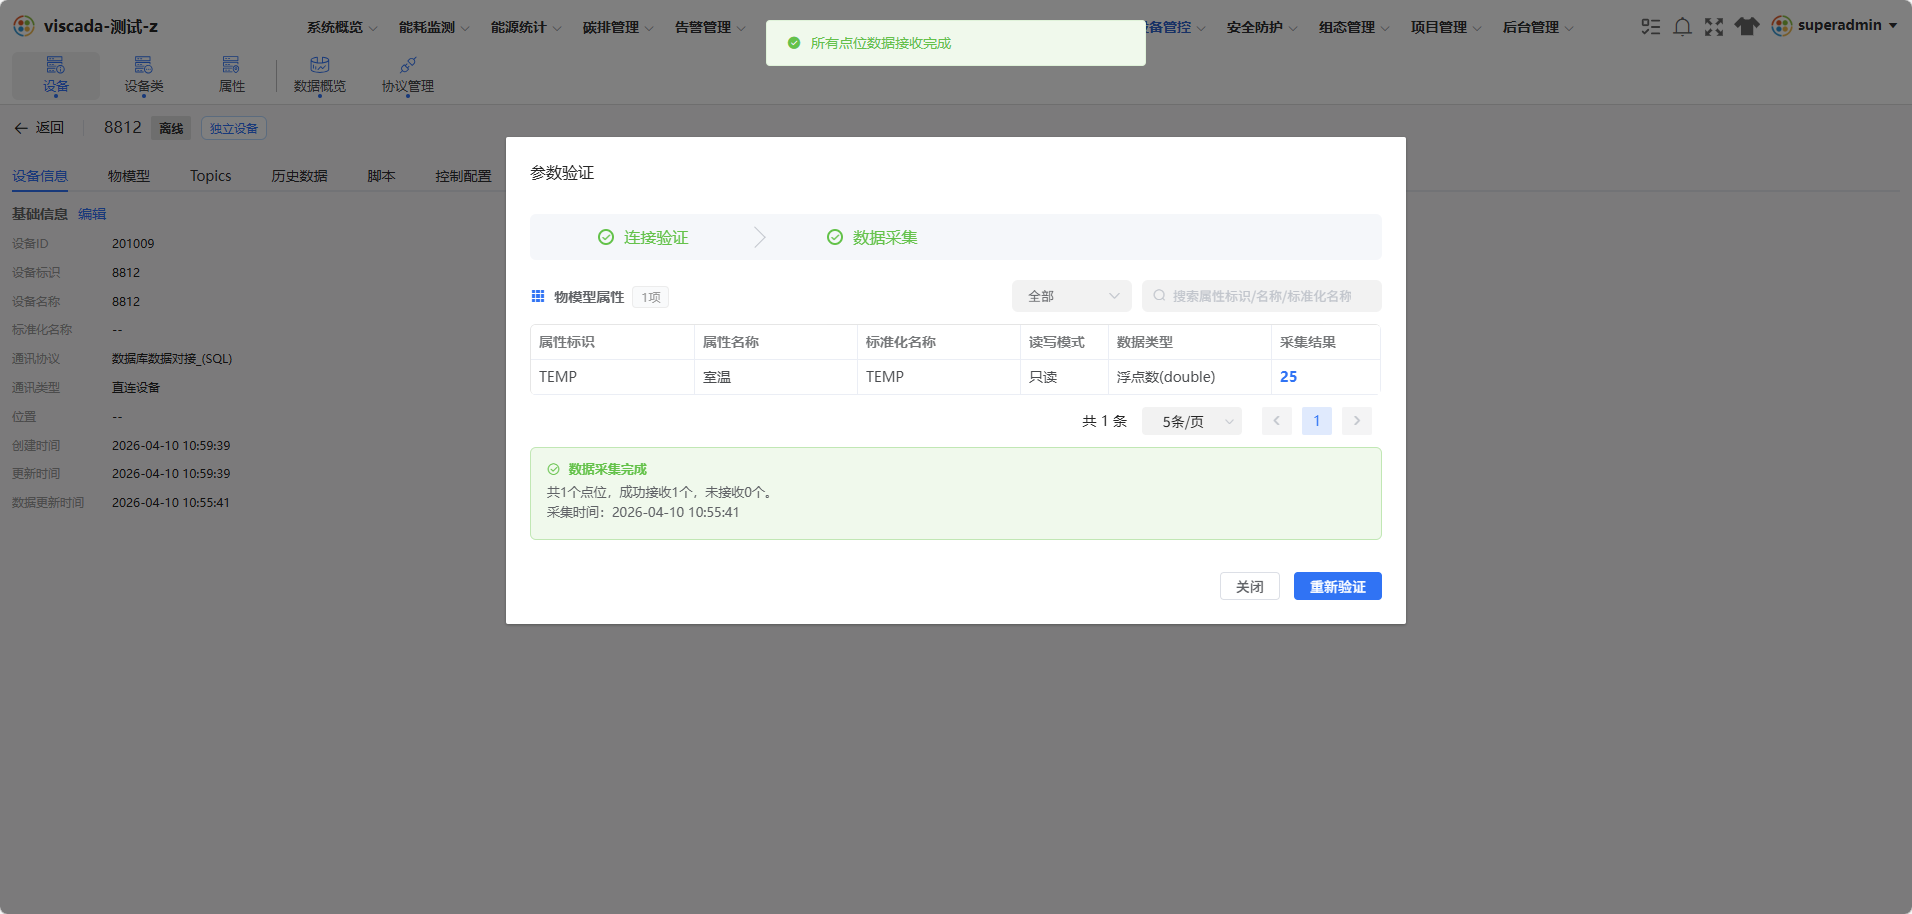The height and width of the screenshot is (914, 1912).
Task: Click the 返回 back link
Action: click(x=49, y=128)
